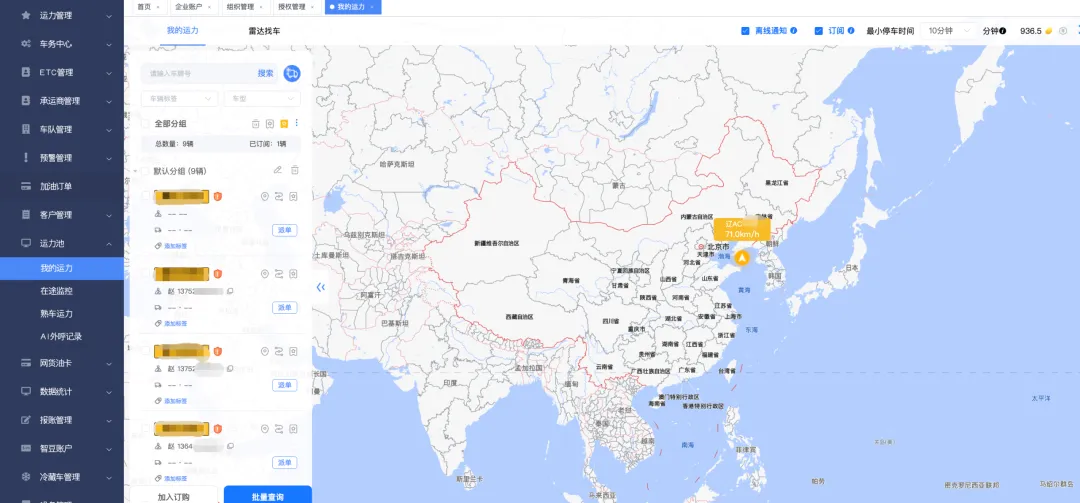This screenshot has height=503, width=1080.
Task: Click the 加入订购 button
Action: [x=174, y=496]
